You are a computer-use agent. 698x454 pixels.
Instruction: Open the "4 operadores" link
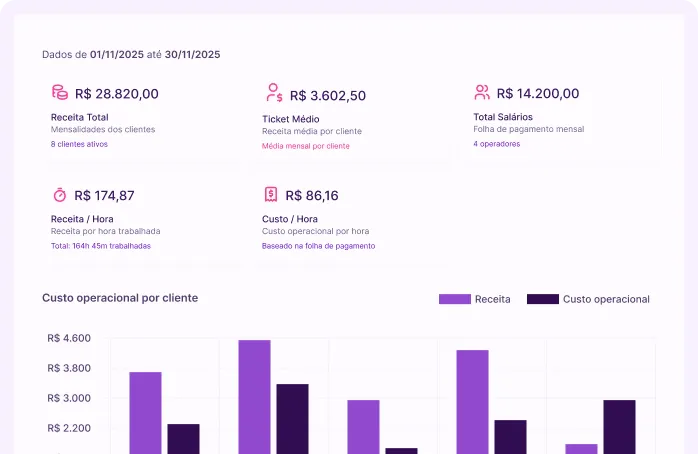point(496,144)
